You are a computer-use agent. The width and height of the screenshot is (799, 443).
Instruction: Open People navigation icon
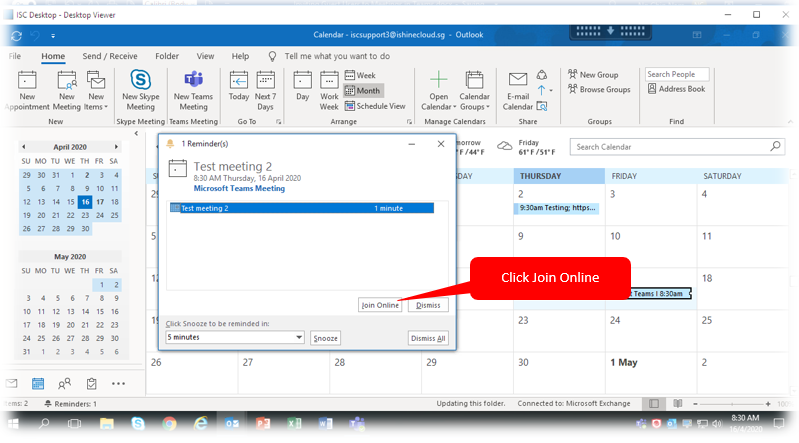[64, 383]
